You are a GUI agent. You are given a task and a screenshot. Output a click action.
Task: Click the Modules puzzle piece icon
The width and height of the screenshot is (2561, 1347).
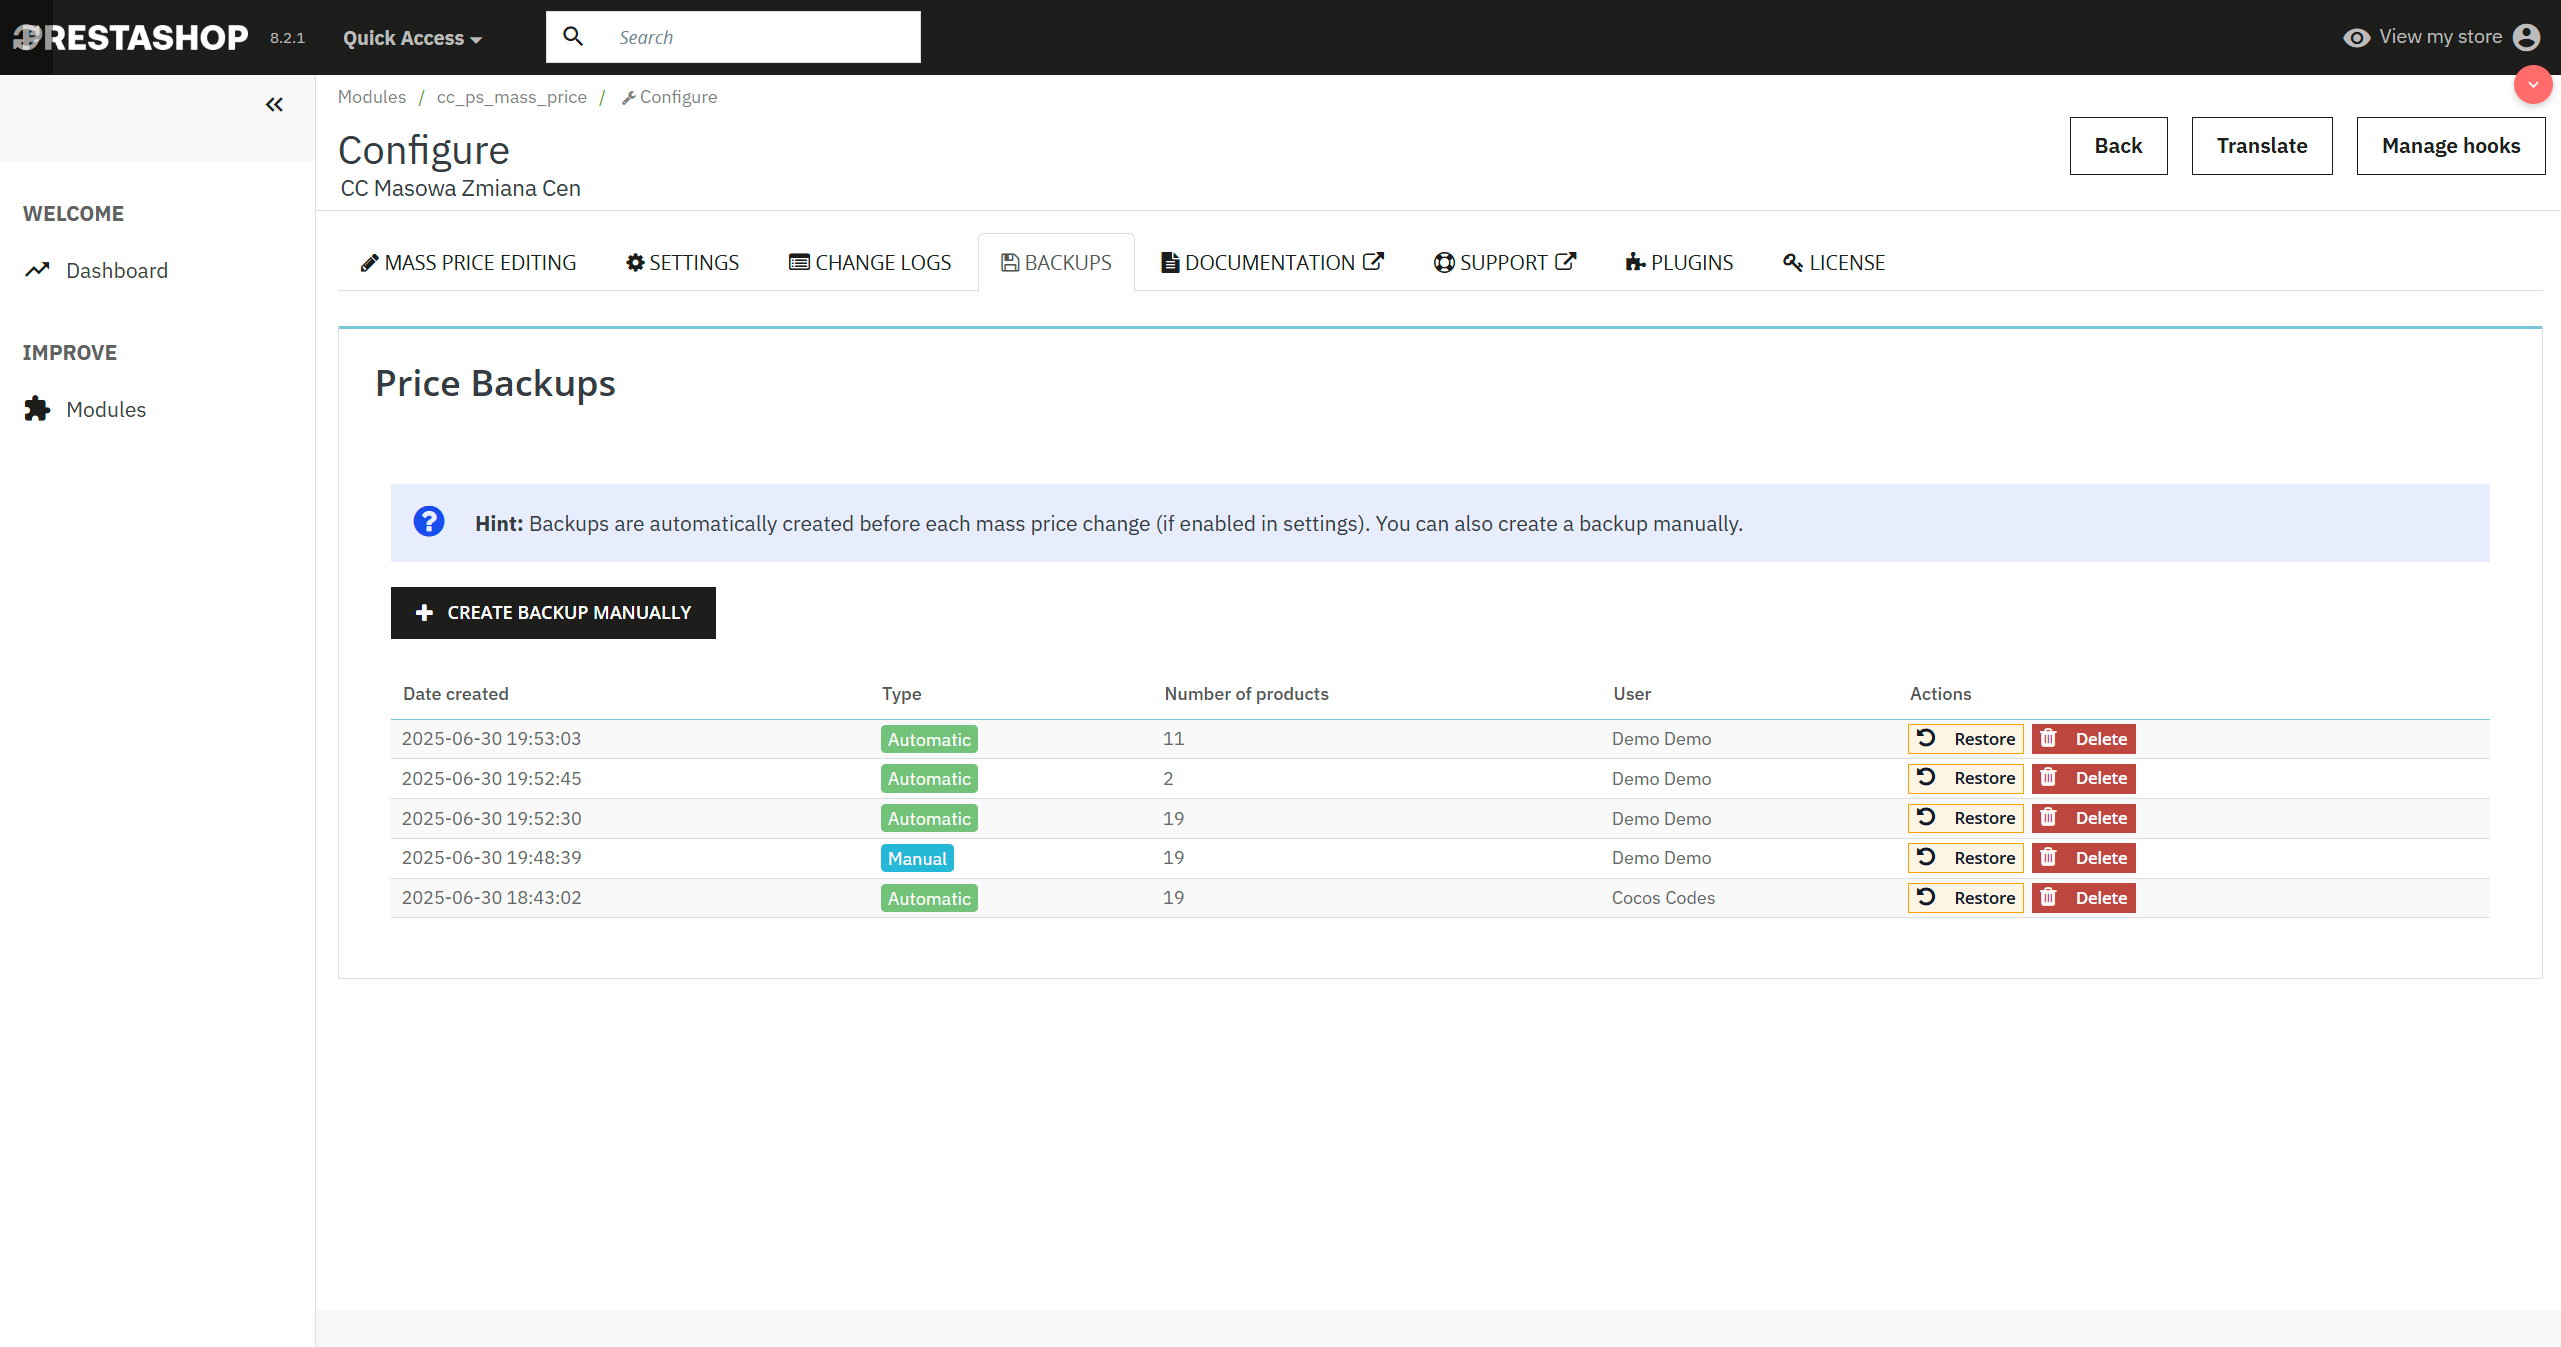pyautogui.click(x=38, y=409)
